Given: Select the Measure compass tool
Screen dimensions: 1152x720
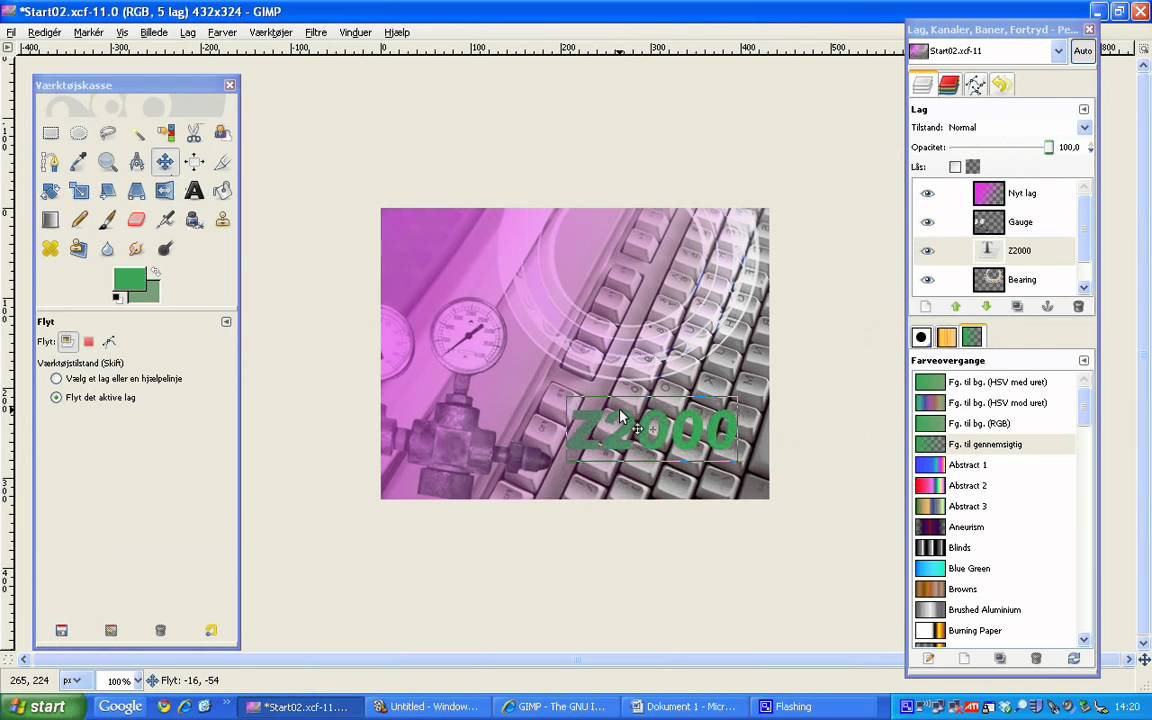Looking at the screenshot, I should tap(137, 162).
